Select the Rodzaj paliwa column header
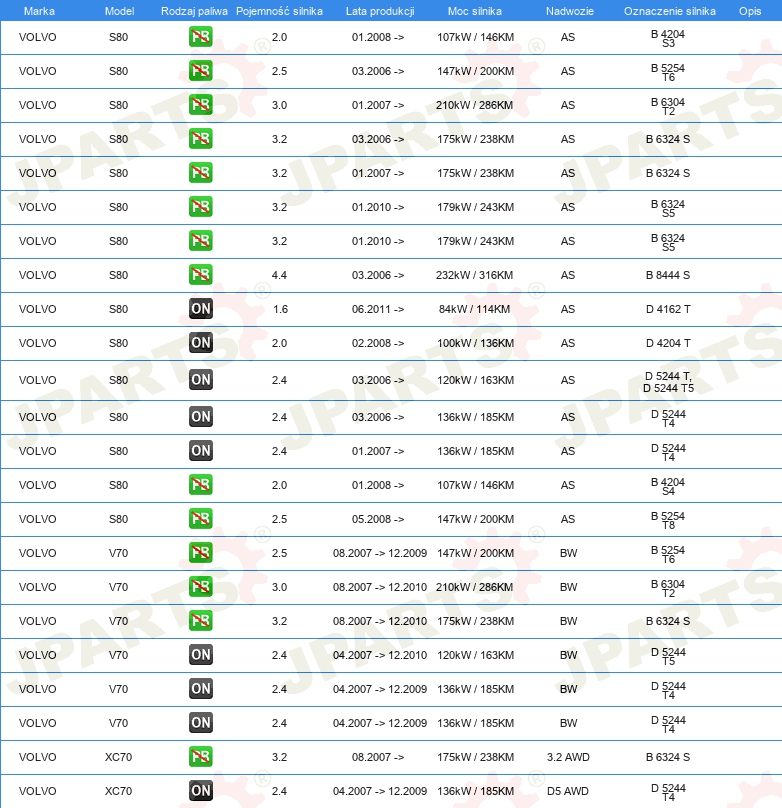The width and height of the screenshot is (782, 808). (194, 11)
